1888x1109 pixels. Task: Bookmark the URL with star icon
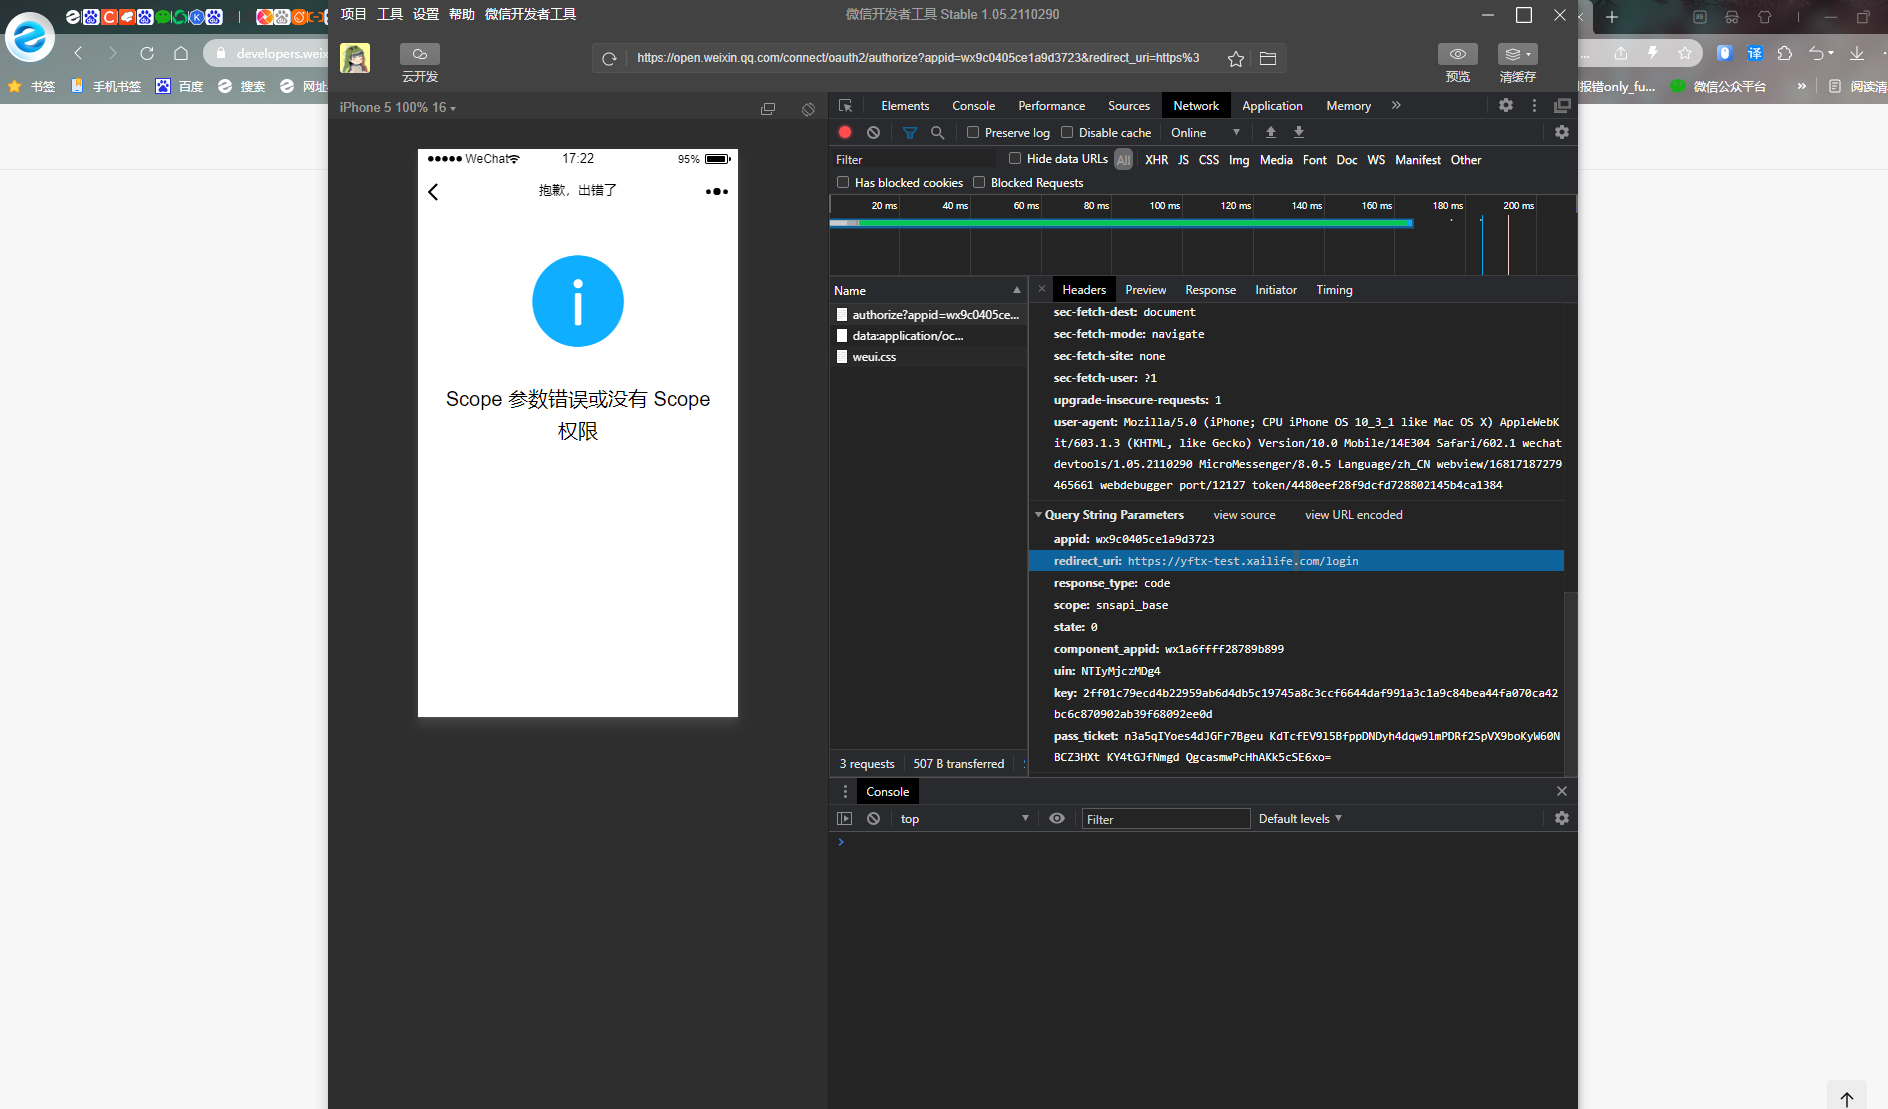click(x=1236, y=59)
